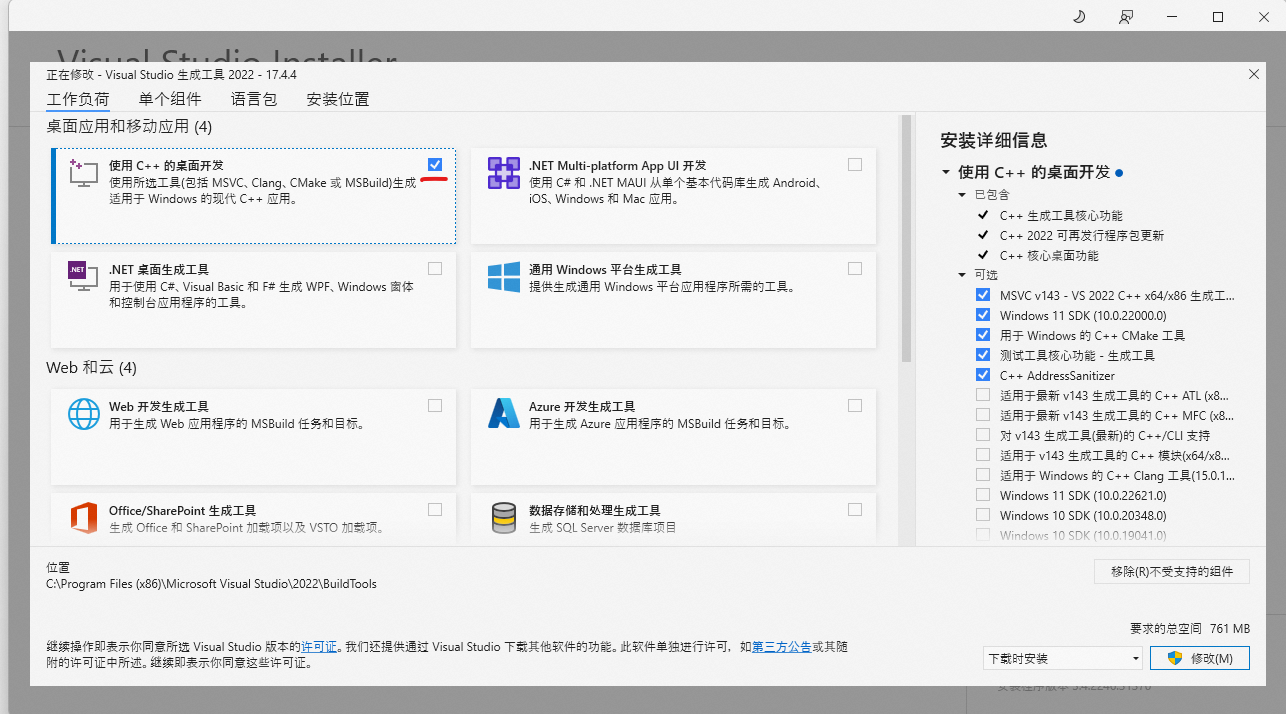Click the Azure build tools icon
1286x714 pixels.
(x=503, y=413)
